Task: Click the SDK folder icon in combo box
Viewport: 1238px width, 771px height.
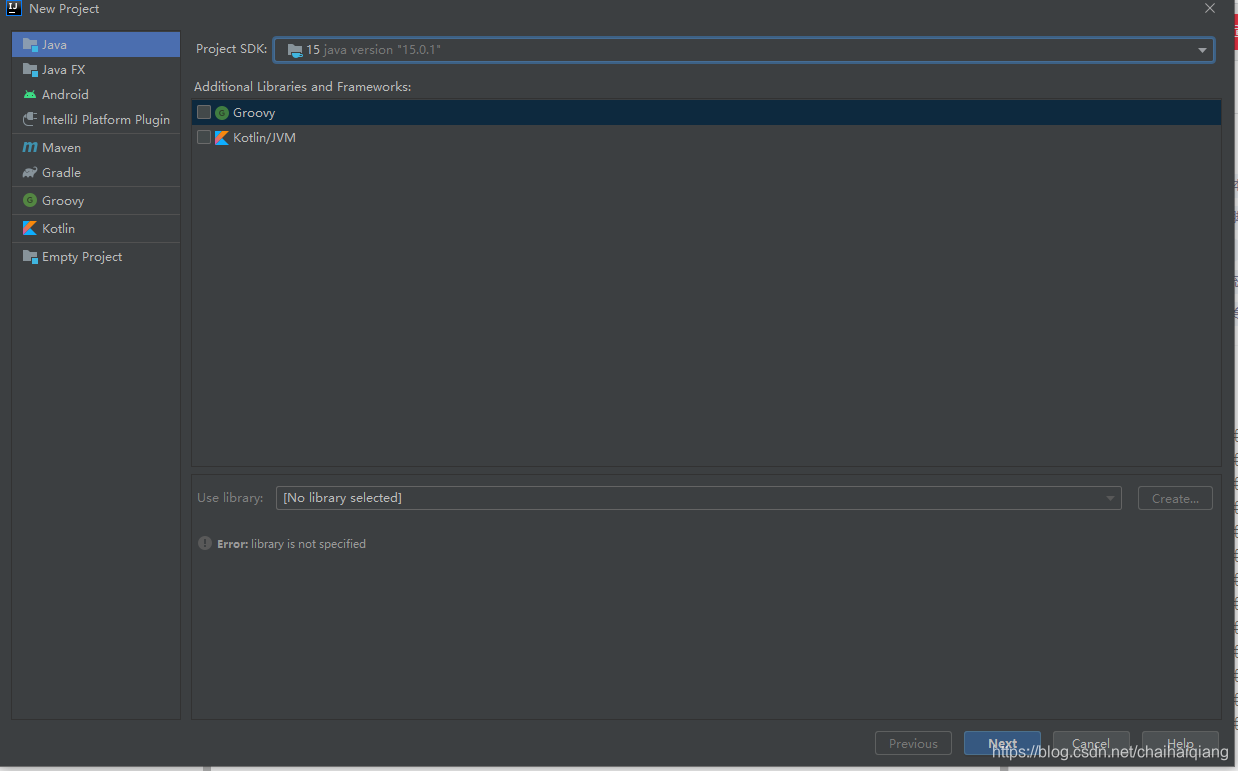Action: tap(294, 50)
